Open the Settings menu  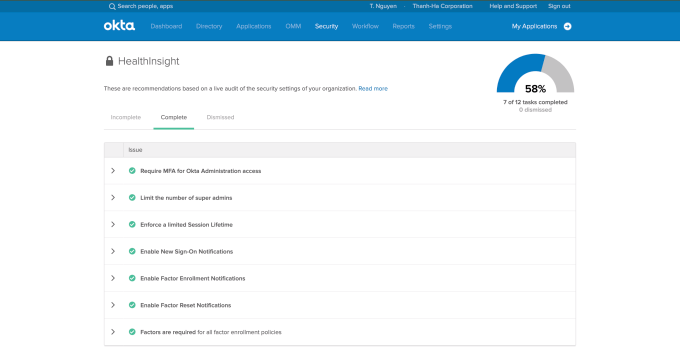pyautogui.click(x=440, y=26)
